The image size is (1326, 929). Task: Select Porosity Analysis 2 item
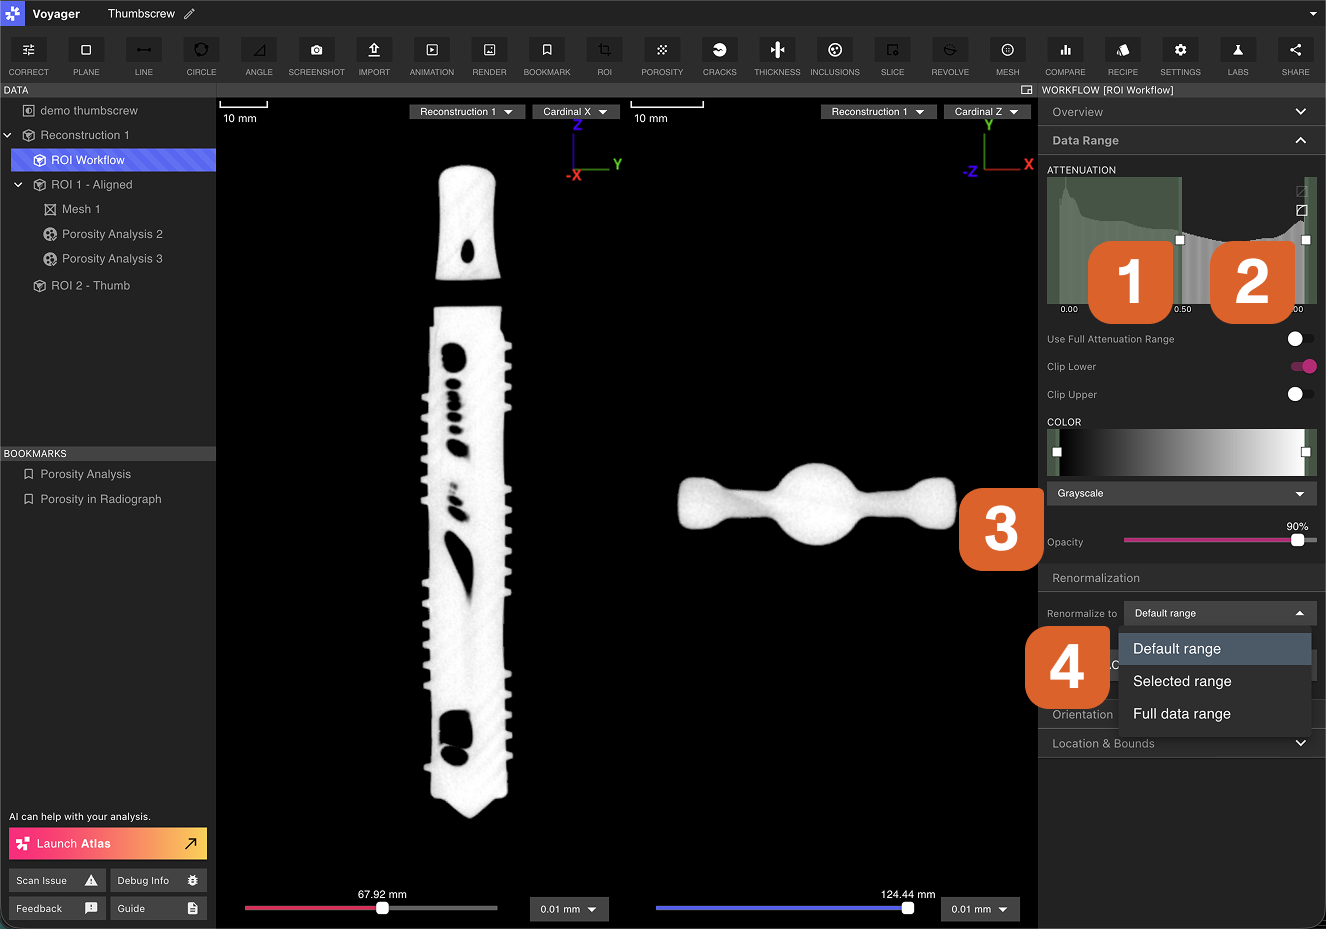coord(112,234)
